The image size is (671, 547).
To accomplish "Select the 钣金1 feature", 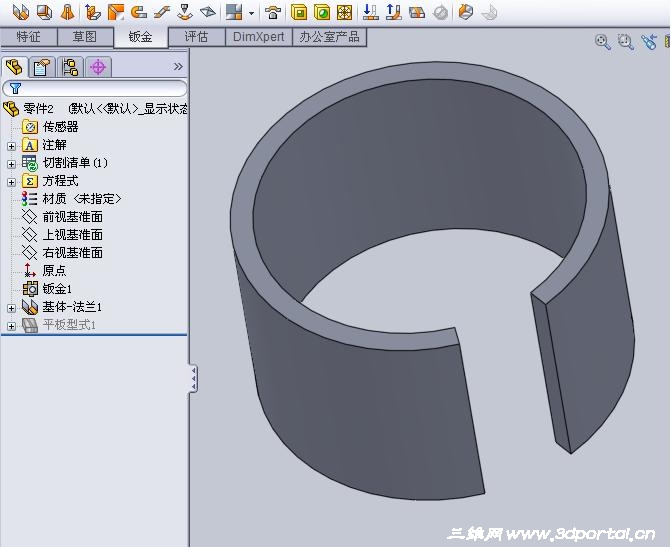I will click(47, 288).
